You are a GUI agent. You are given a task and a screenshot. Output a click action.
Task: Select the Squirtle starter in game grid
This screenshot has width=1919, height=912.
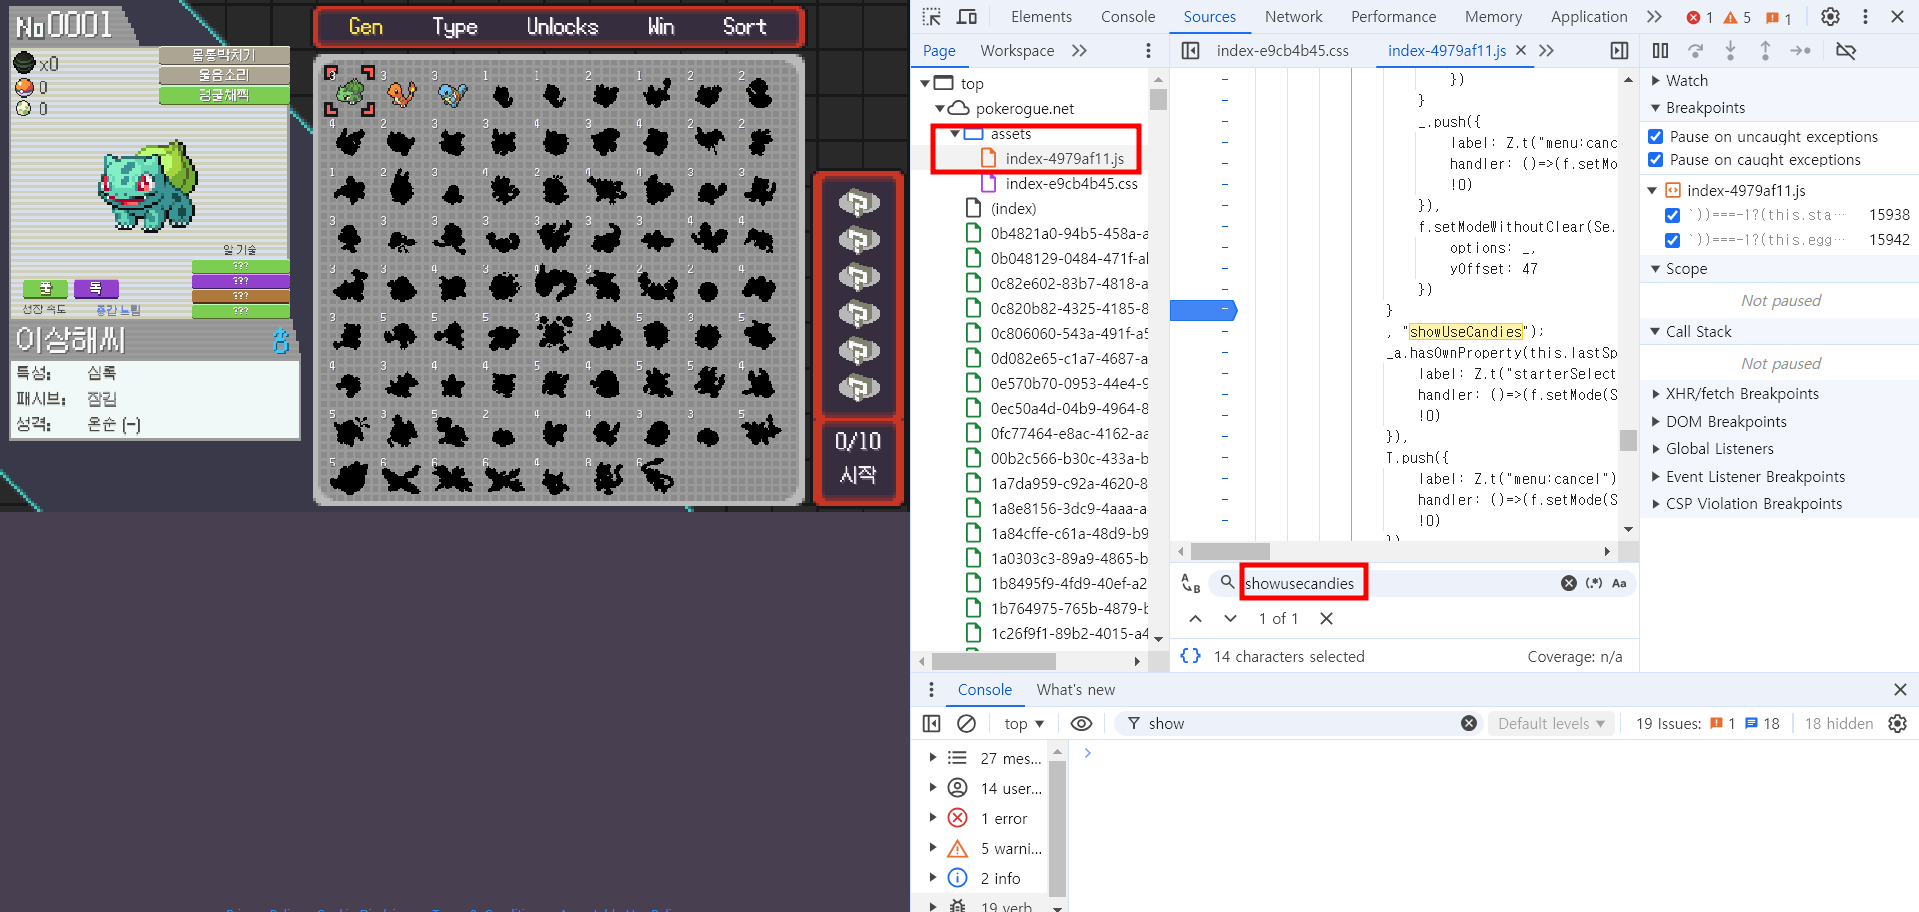pos(452,94)
